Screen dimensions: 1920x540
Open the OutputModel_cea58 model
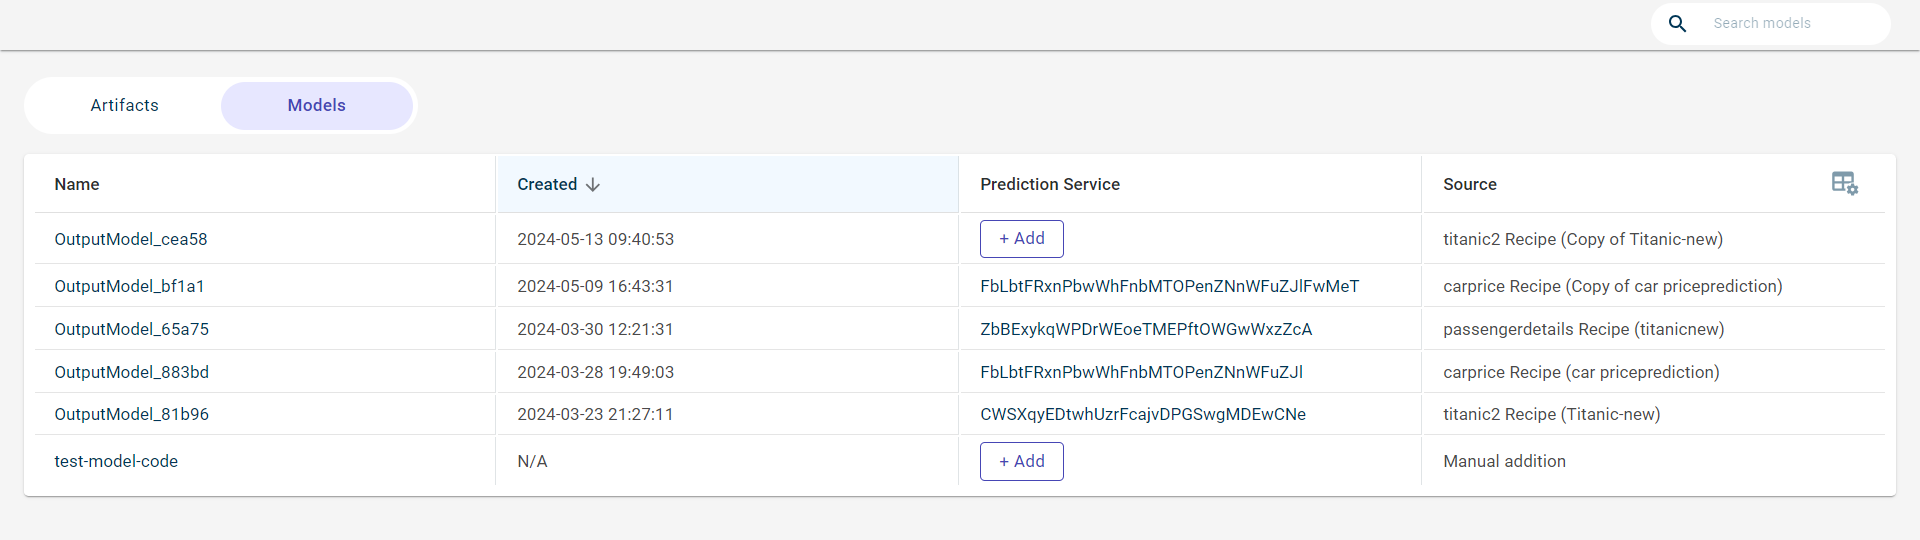131,239
